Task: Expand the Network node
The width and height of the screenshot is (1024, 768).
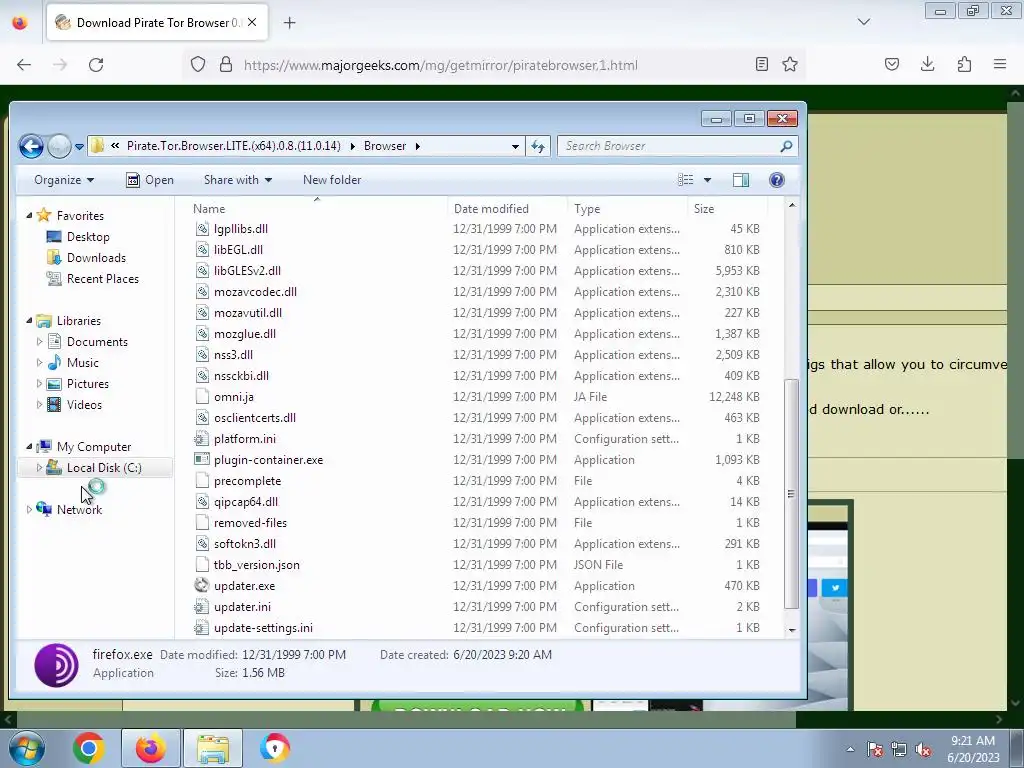Action: (x=29, y=509)
